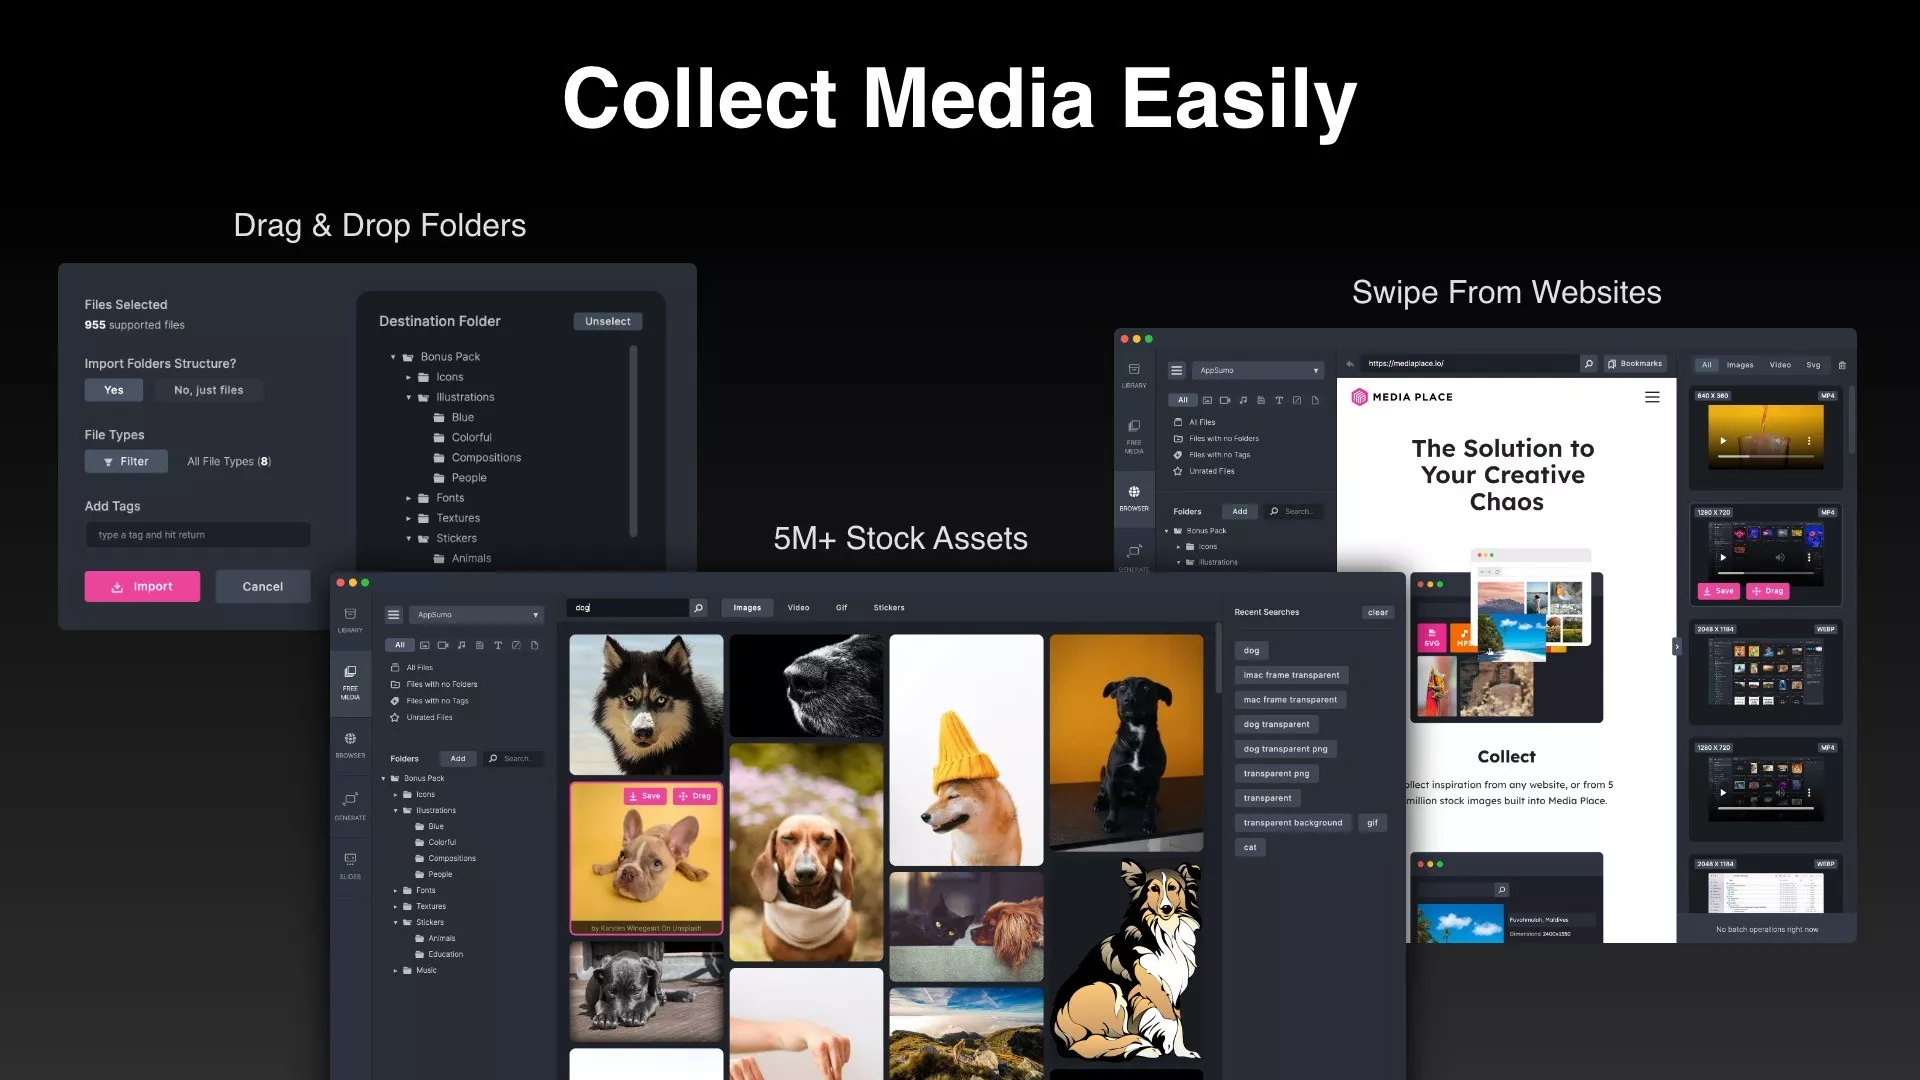The height and width of the screenshot is (1080, 1920).
Task: Choose 'No, just files' import option
Action: 208,390
